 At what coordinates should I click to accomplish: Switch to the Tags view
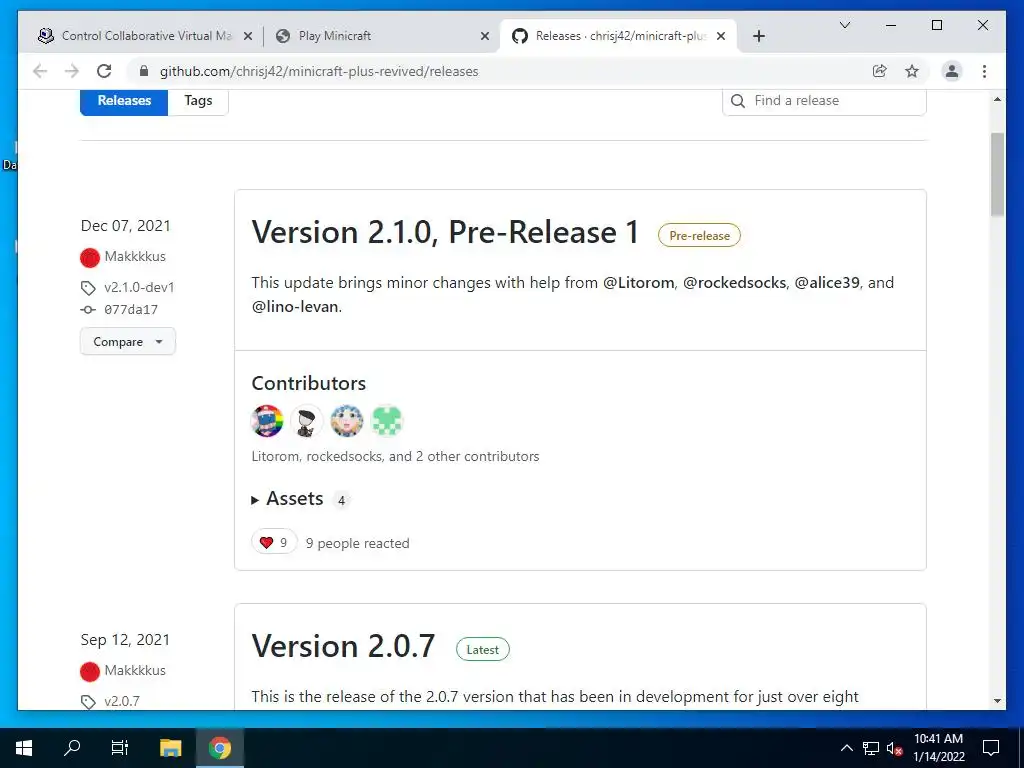click(198, 101)
